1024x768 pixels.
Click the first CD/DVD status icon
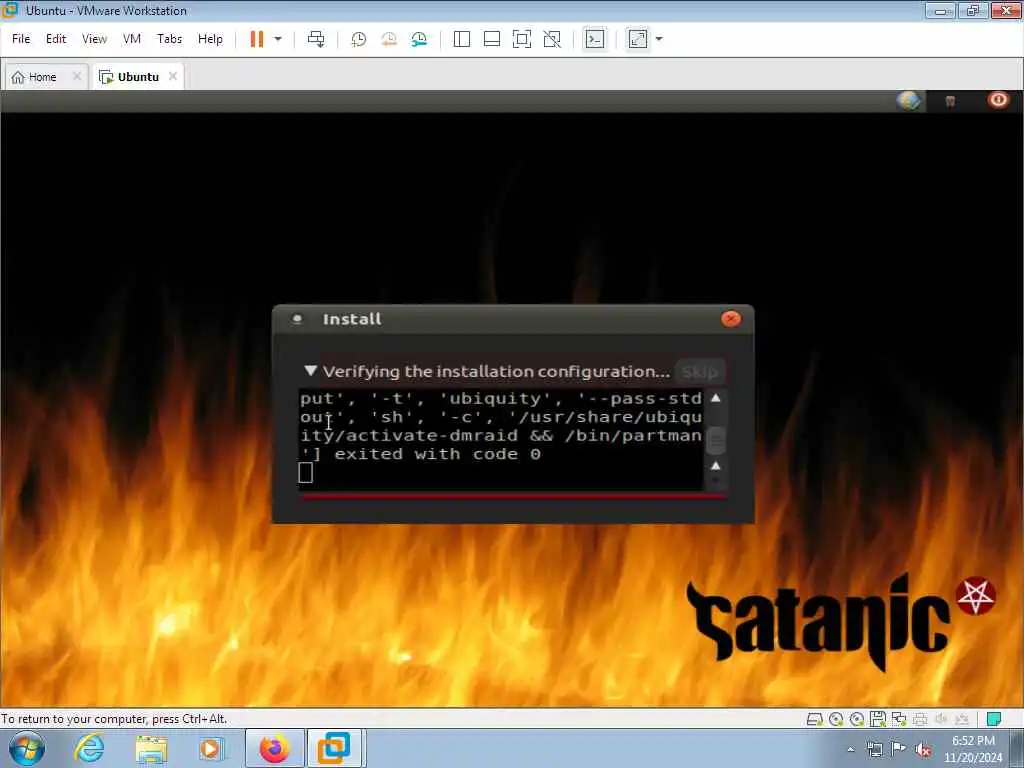coord(835,719)
